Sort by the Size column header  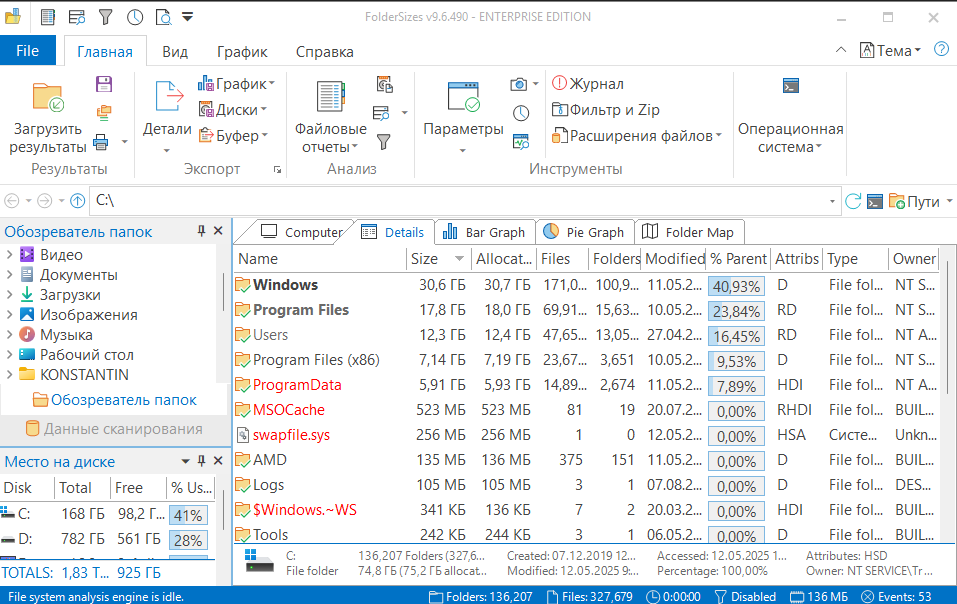[x=438, y=259]
